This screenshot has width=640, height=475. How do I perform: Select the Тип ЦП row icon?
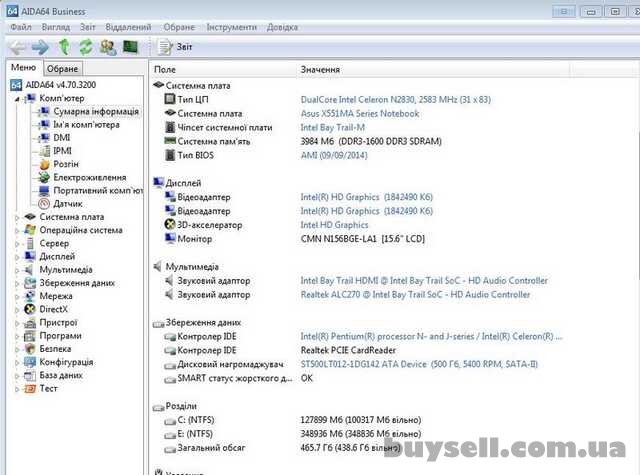170,99
